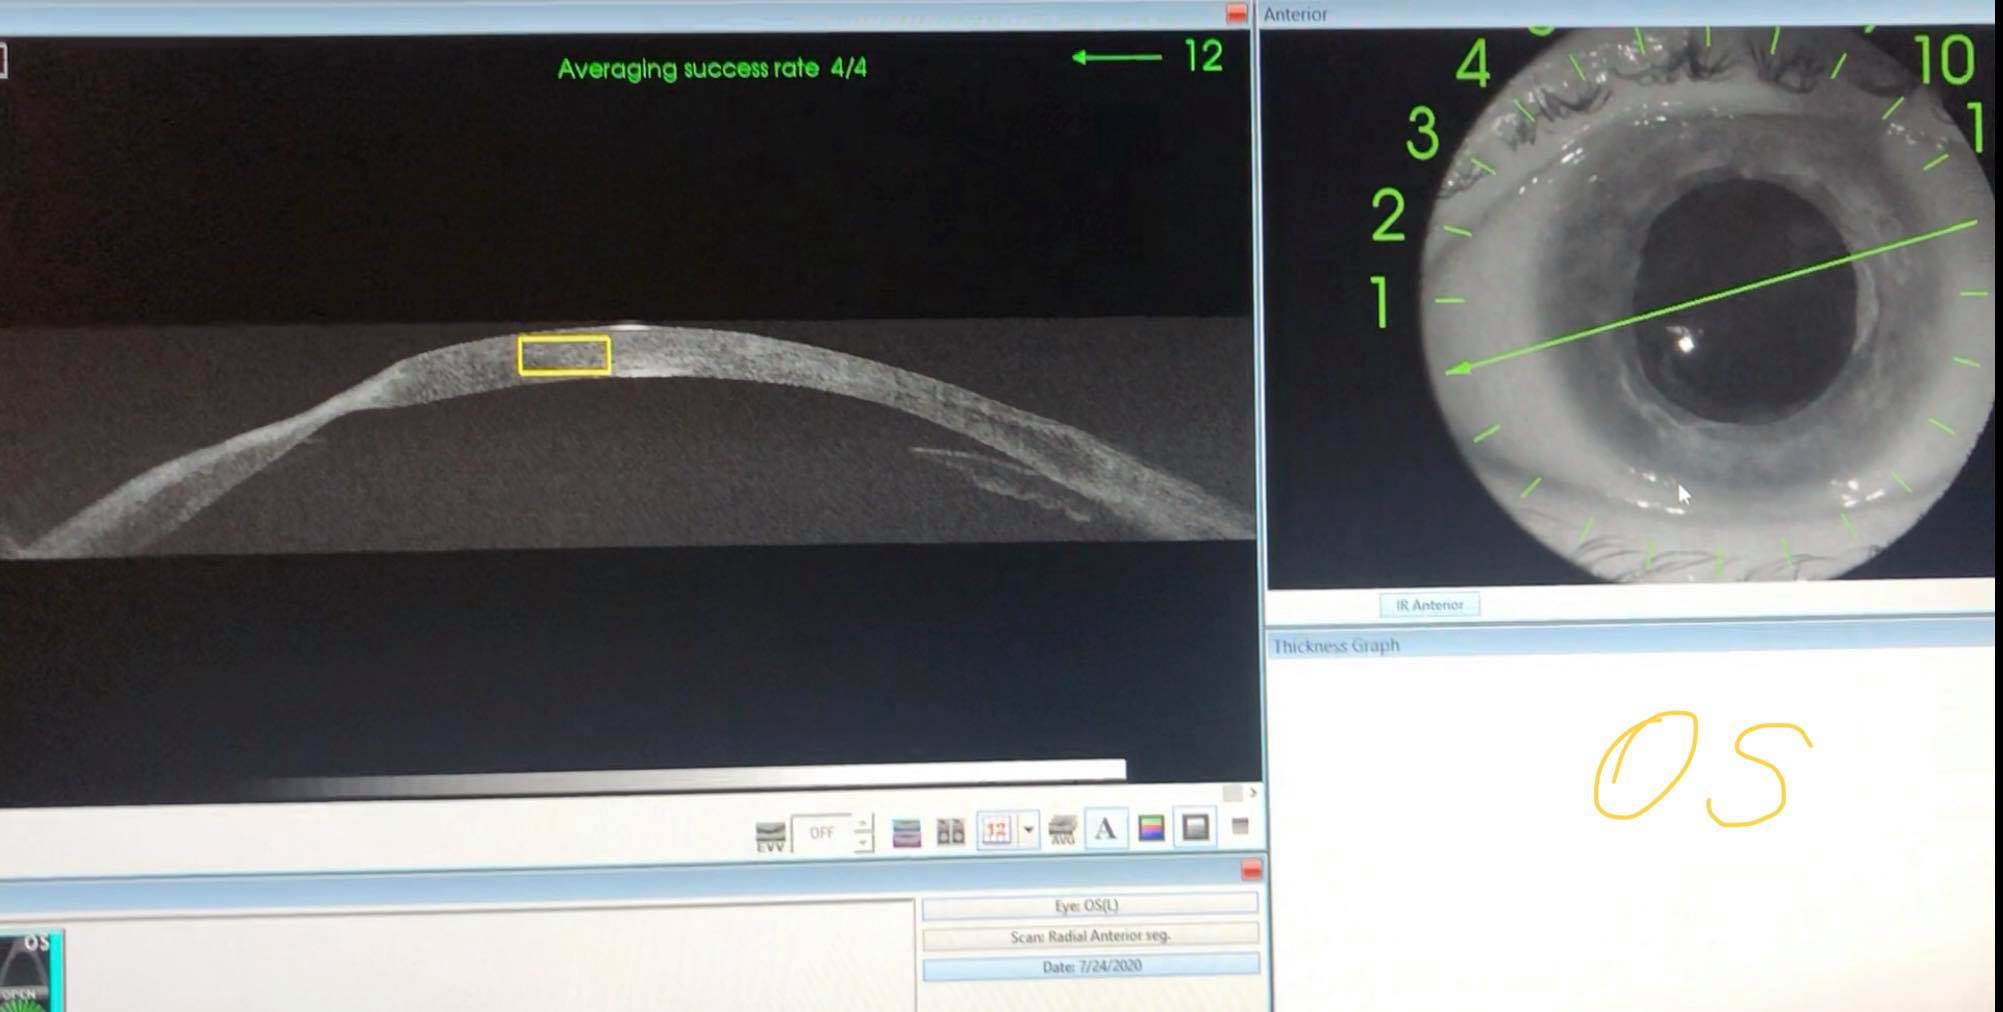The height and width of the screenshot is (1012, 2003).
Task: Open the OS scan thumbnail
Action: point(30,970)
